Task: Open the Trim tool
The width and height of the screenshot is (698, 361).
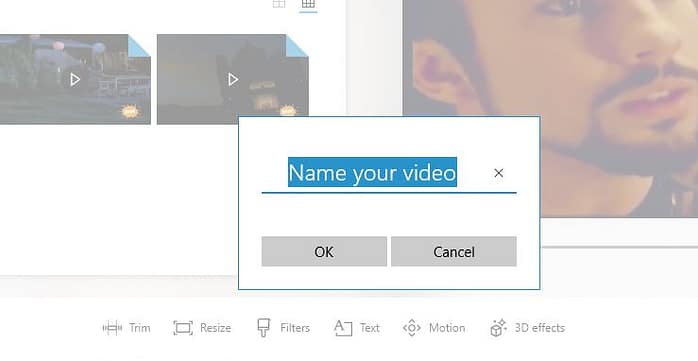Action: tap(126, 328)
